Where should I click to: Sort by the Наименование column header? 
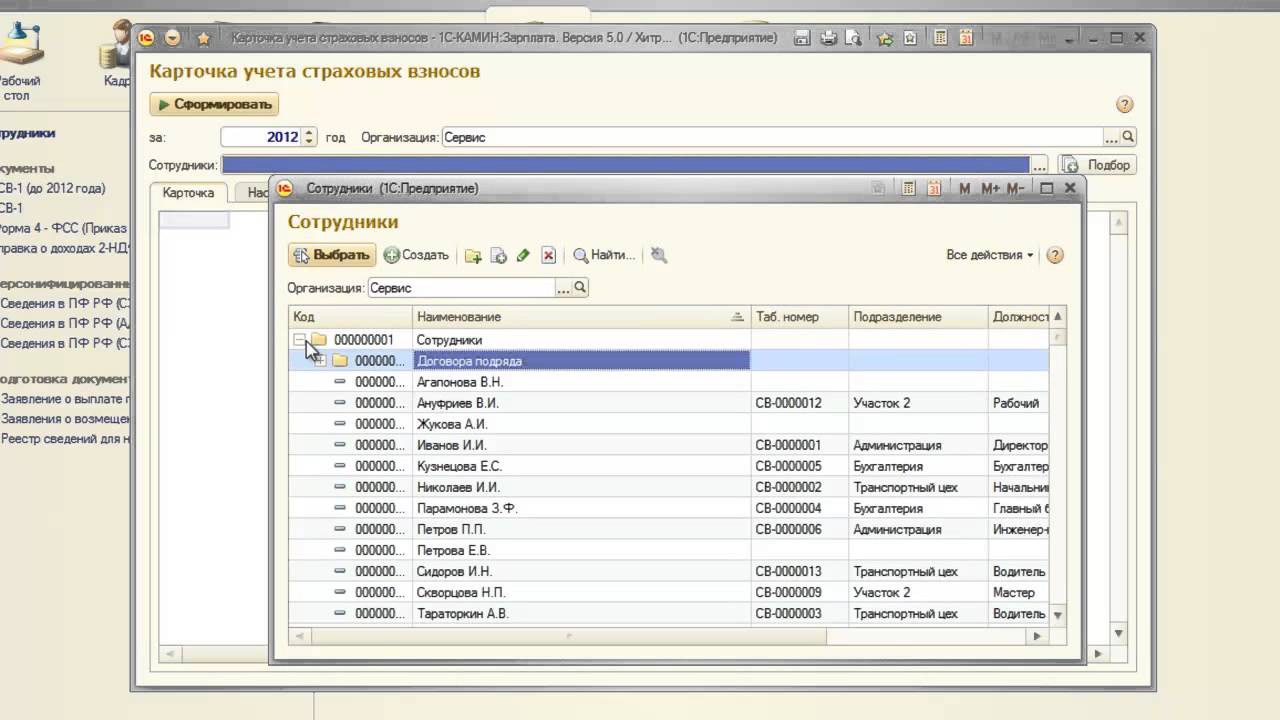pyautogui.click(x=581, y=317)
